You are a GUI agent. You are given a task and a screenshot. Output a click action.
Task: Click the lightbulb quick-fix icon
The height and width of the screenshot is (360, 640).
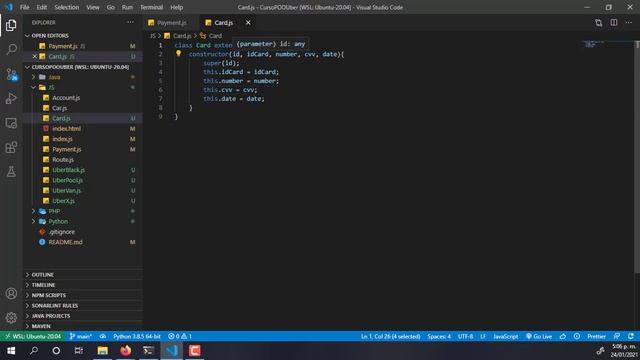(x=178, y=53)
